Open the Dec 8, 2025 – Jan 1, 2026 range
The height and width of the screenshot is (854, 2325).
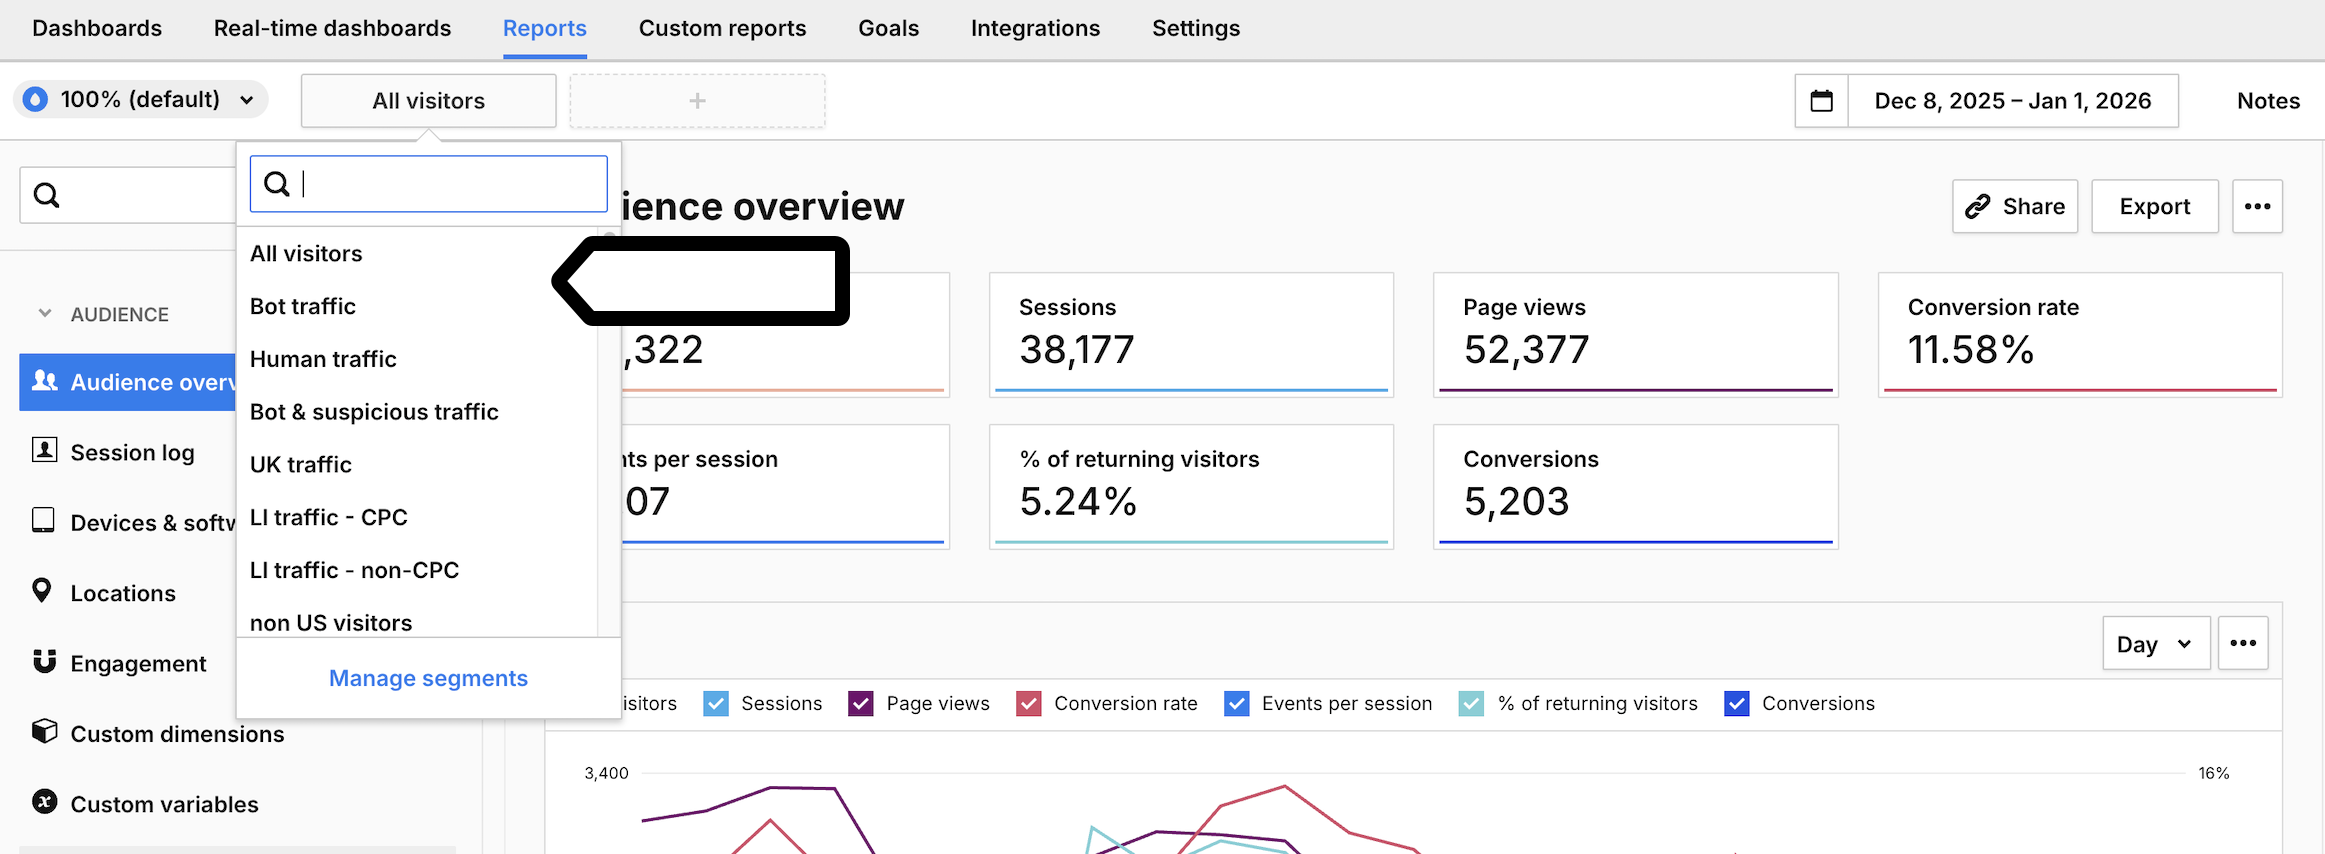[x=2012, y=101]
